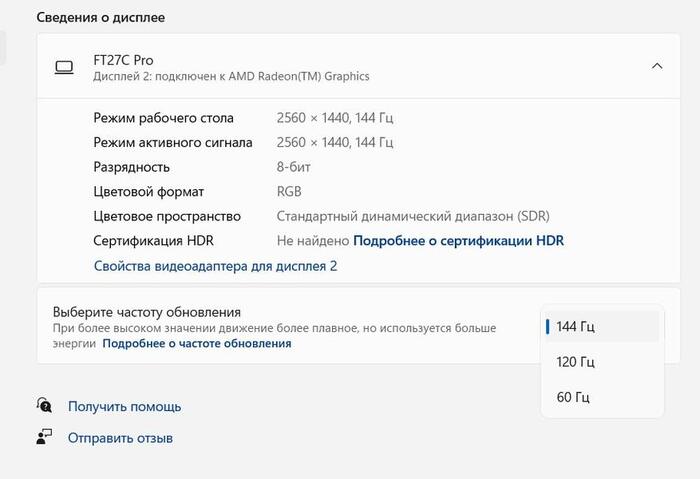700x479 pixels.
Task: Pick the 60 Гц refresh rate
Action: point(601,397)
